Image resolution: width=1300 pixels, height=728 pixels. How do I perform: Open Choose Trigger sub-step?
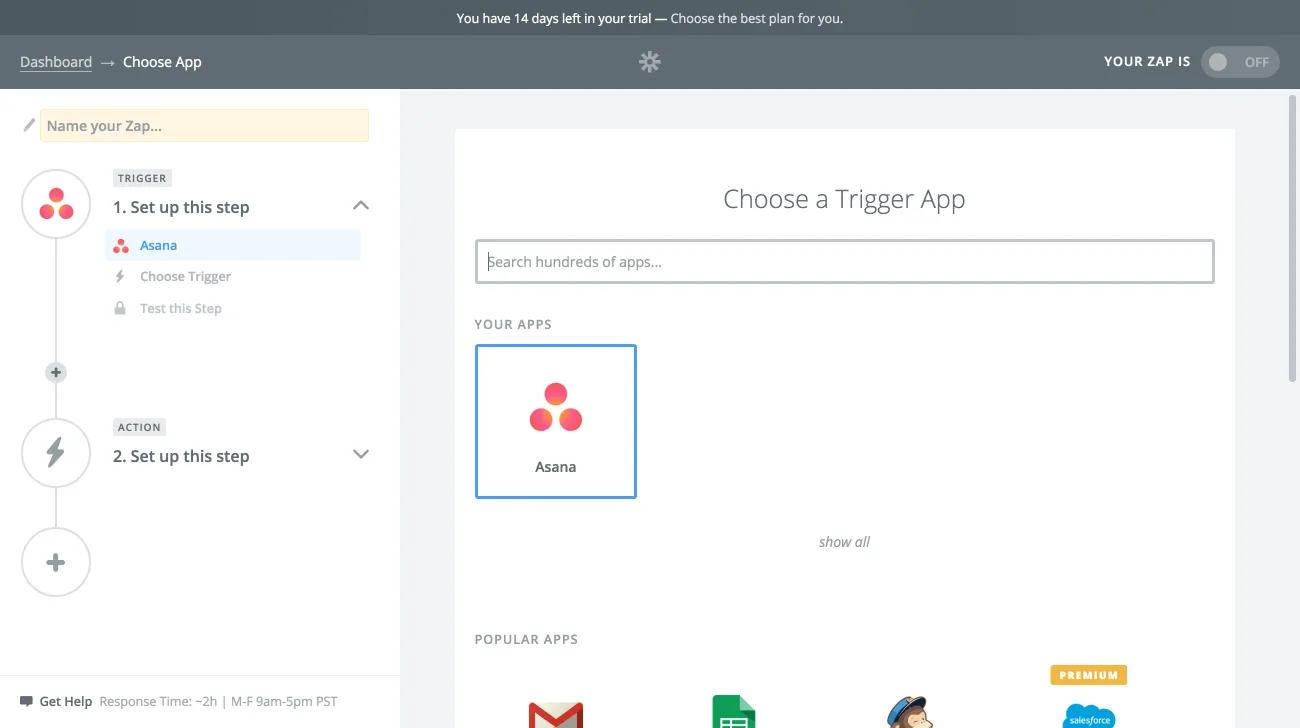(x=185, y=276)
